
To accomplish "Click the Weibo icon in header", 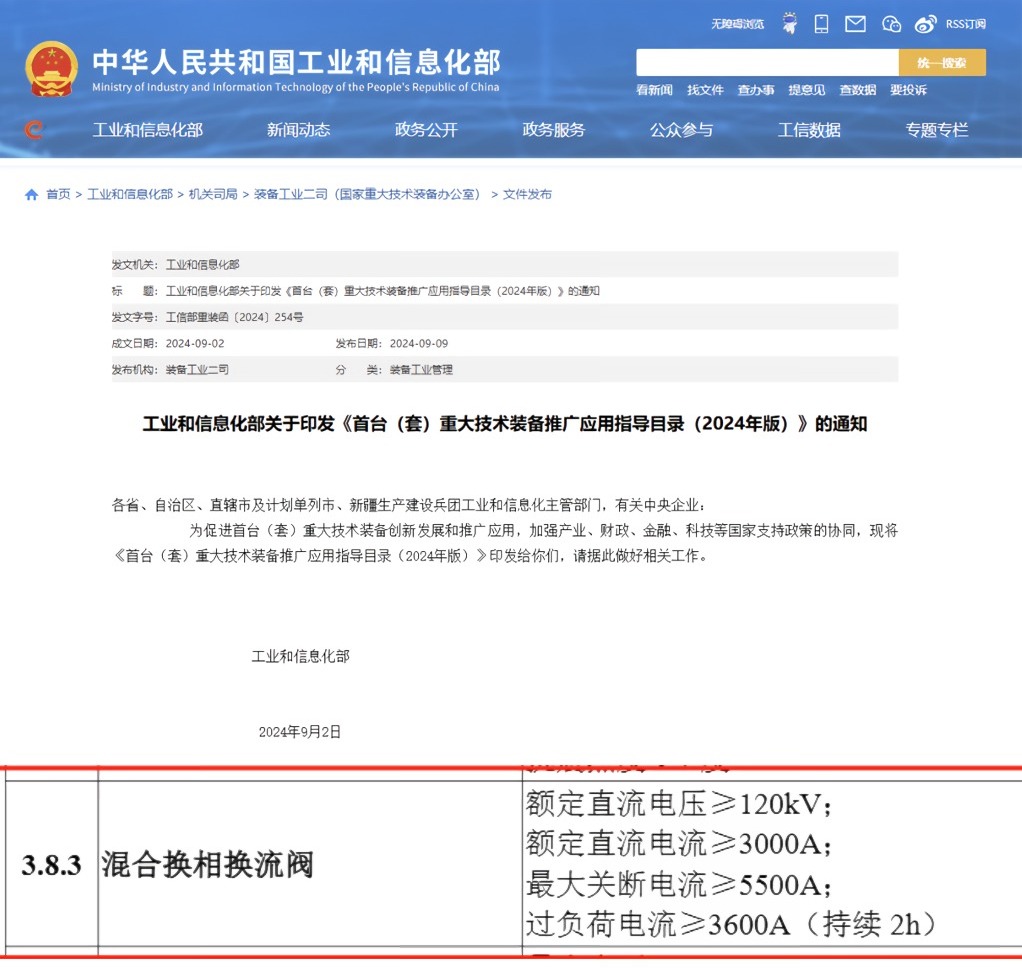I will tap(926, 24).
